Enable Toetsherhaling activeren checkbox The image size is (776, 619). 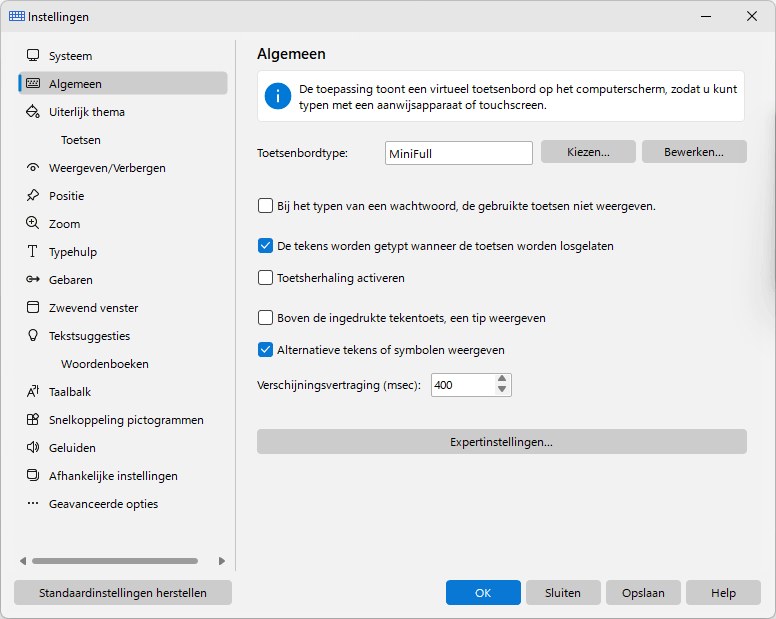tap(265, 278)
